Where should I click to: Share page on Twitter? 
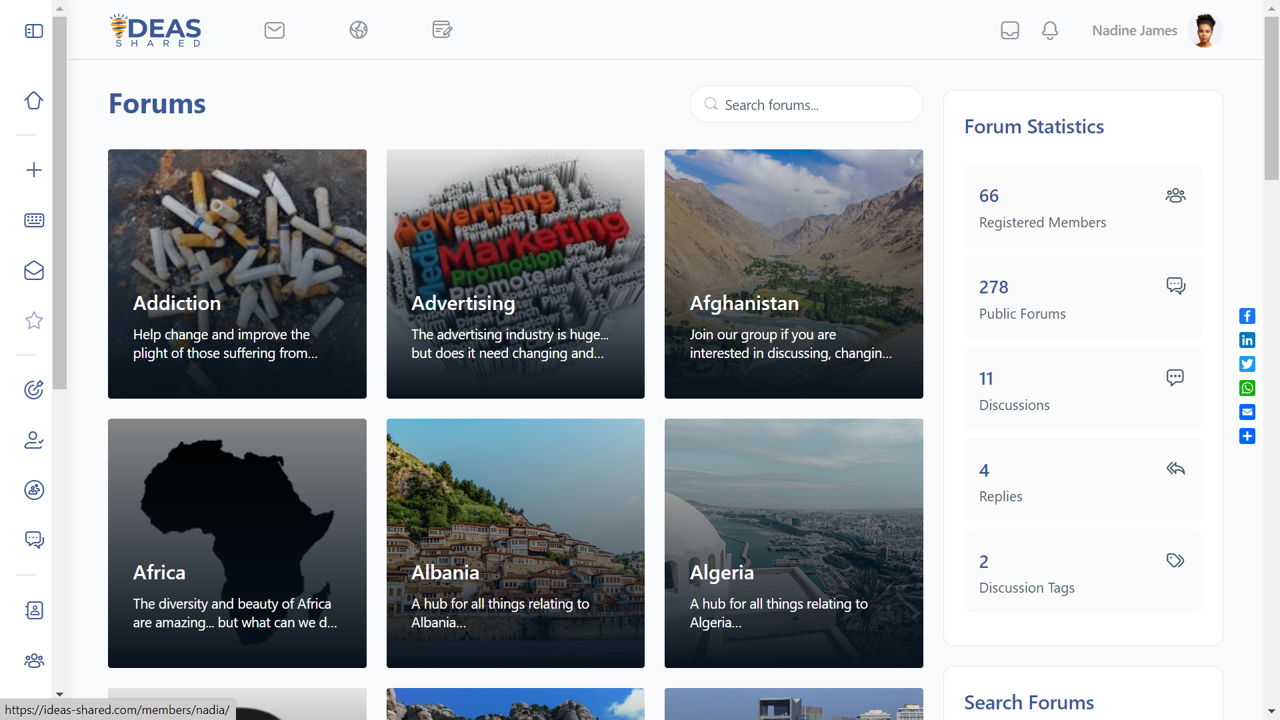pyautogui.click(x=1247, y=364)
